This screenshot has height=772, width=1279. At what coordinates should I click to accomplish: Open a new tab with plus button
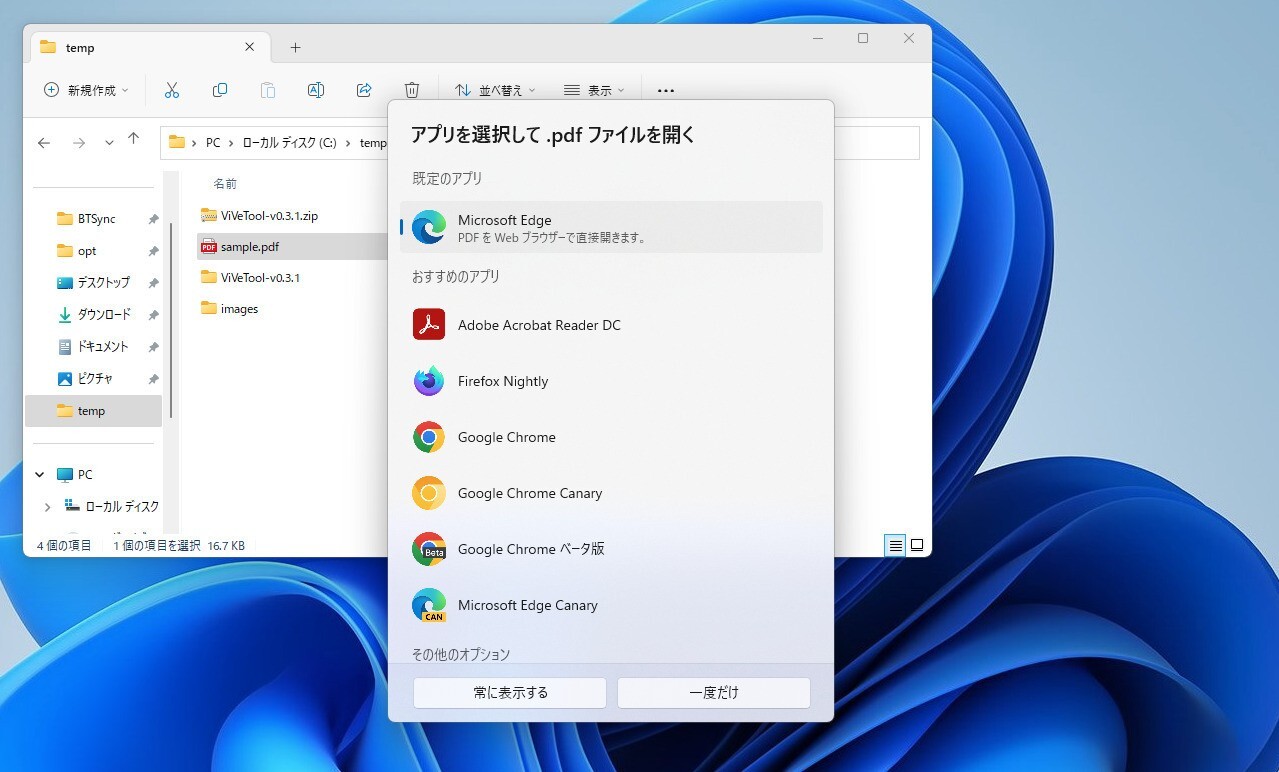[295, 47]
